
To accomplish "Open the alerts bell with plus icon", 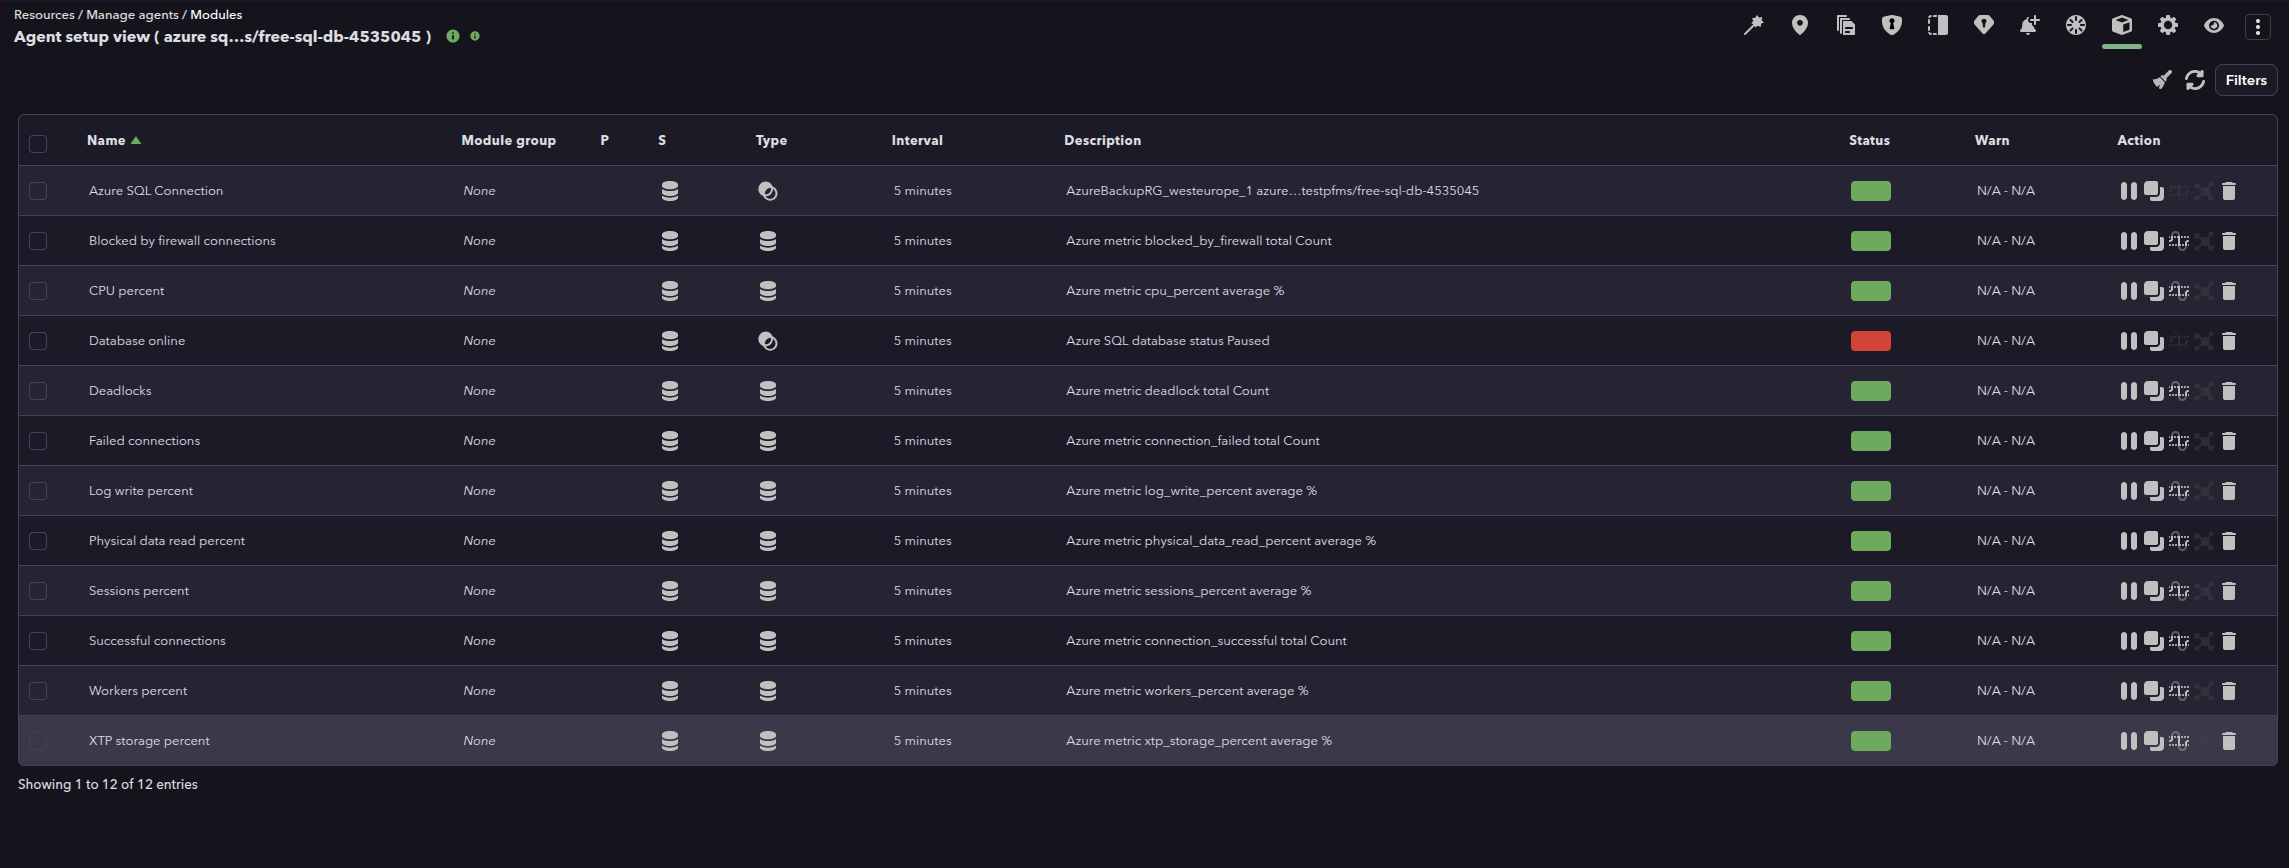I will pyautogui.click(x=2030, y=26).
